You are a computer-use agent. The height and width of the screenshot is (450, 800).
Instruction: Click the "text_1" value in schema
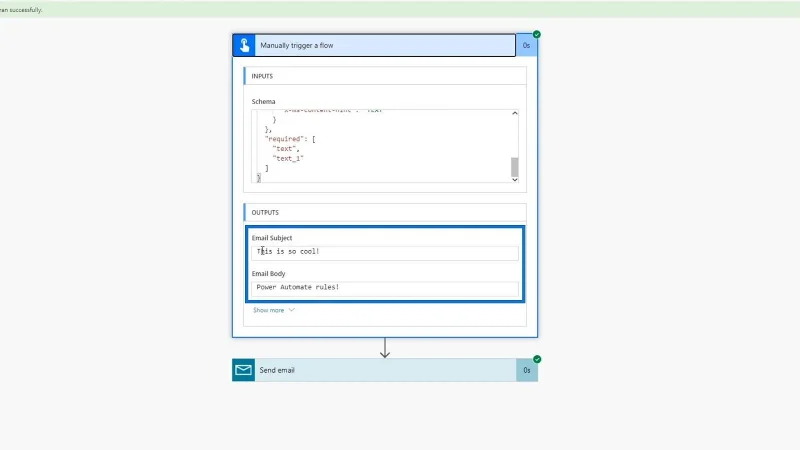(x=288, y=159)
